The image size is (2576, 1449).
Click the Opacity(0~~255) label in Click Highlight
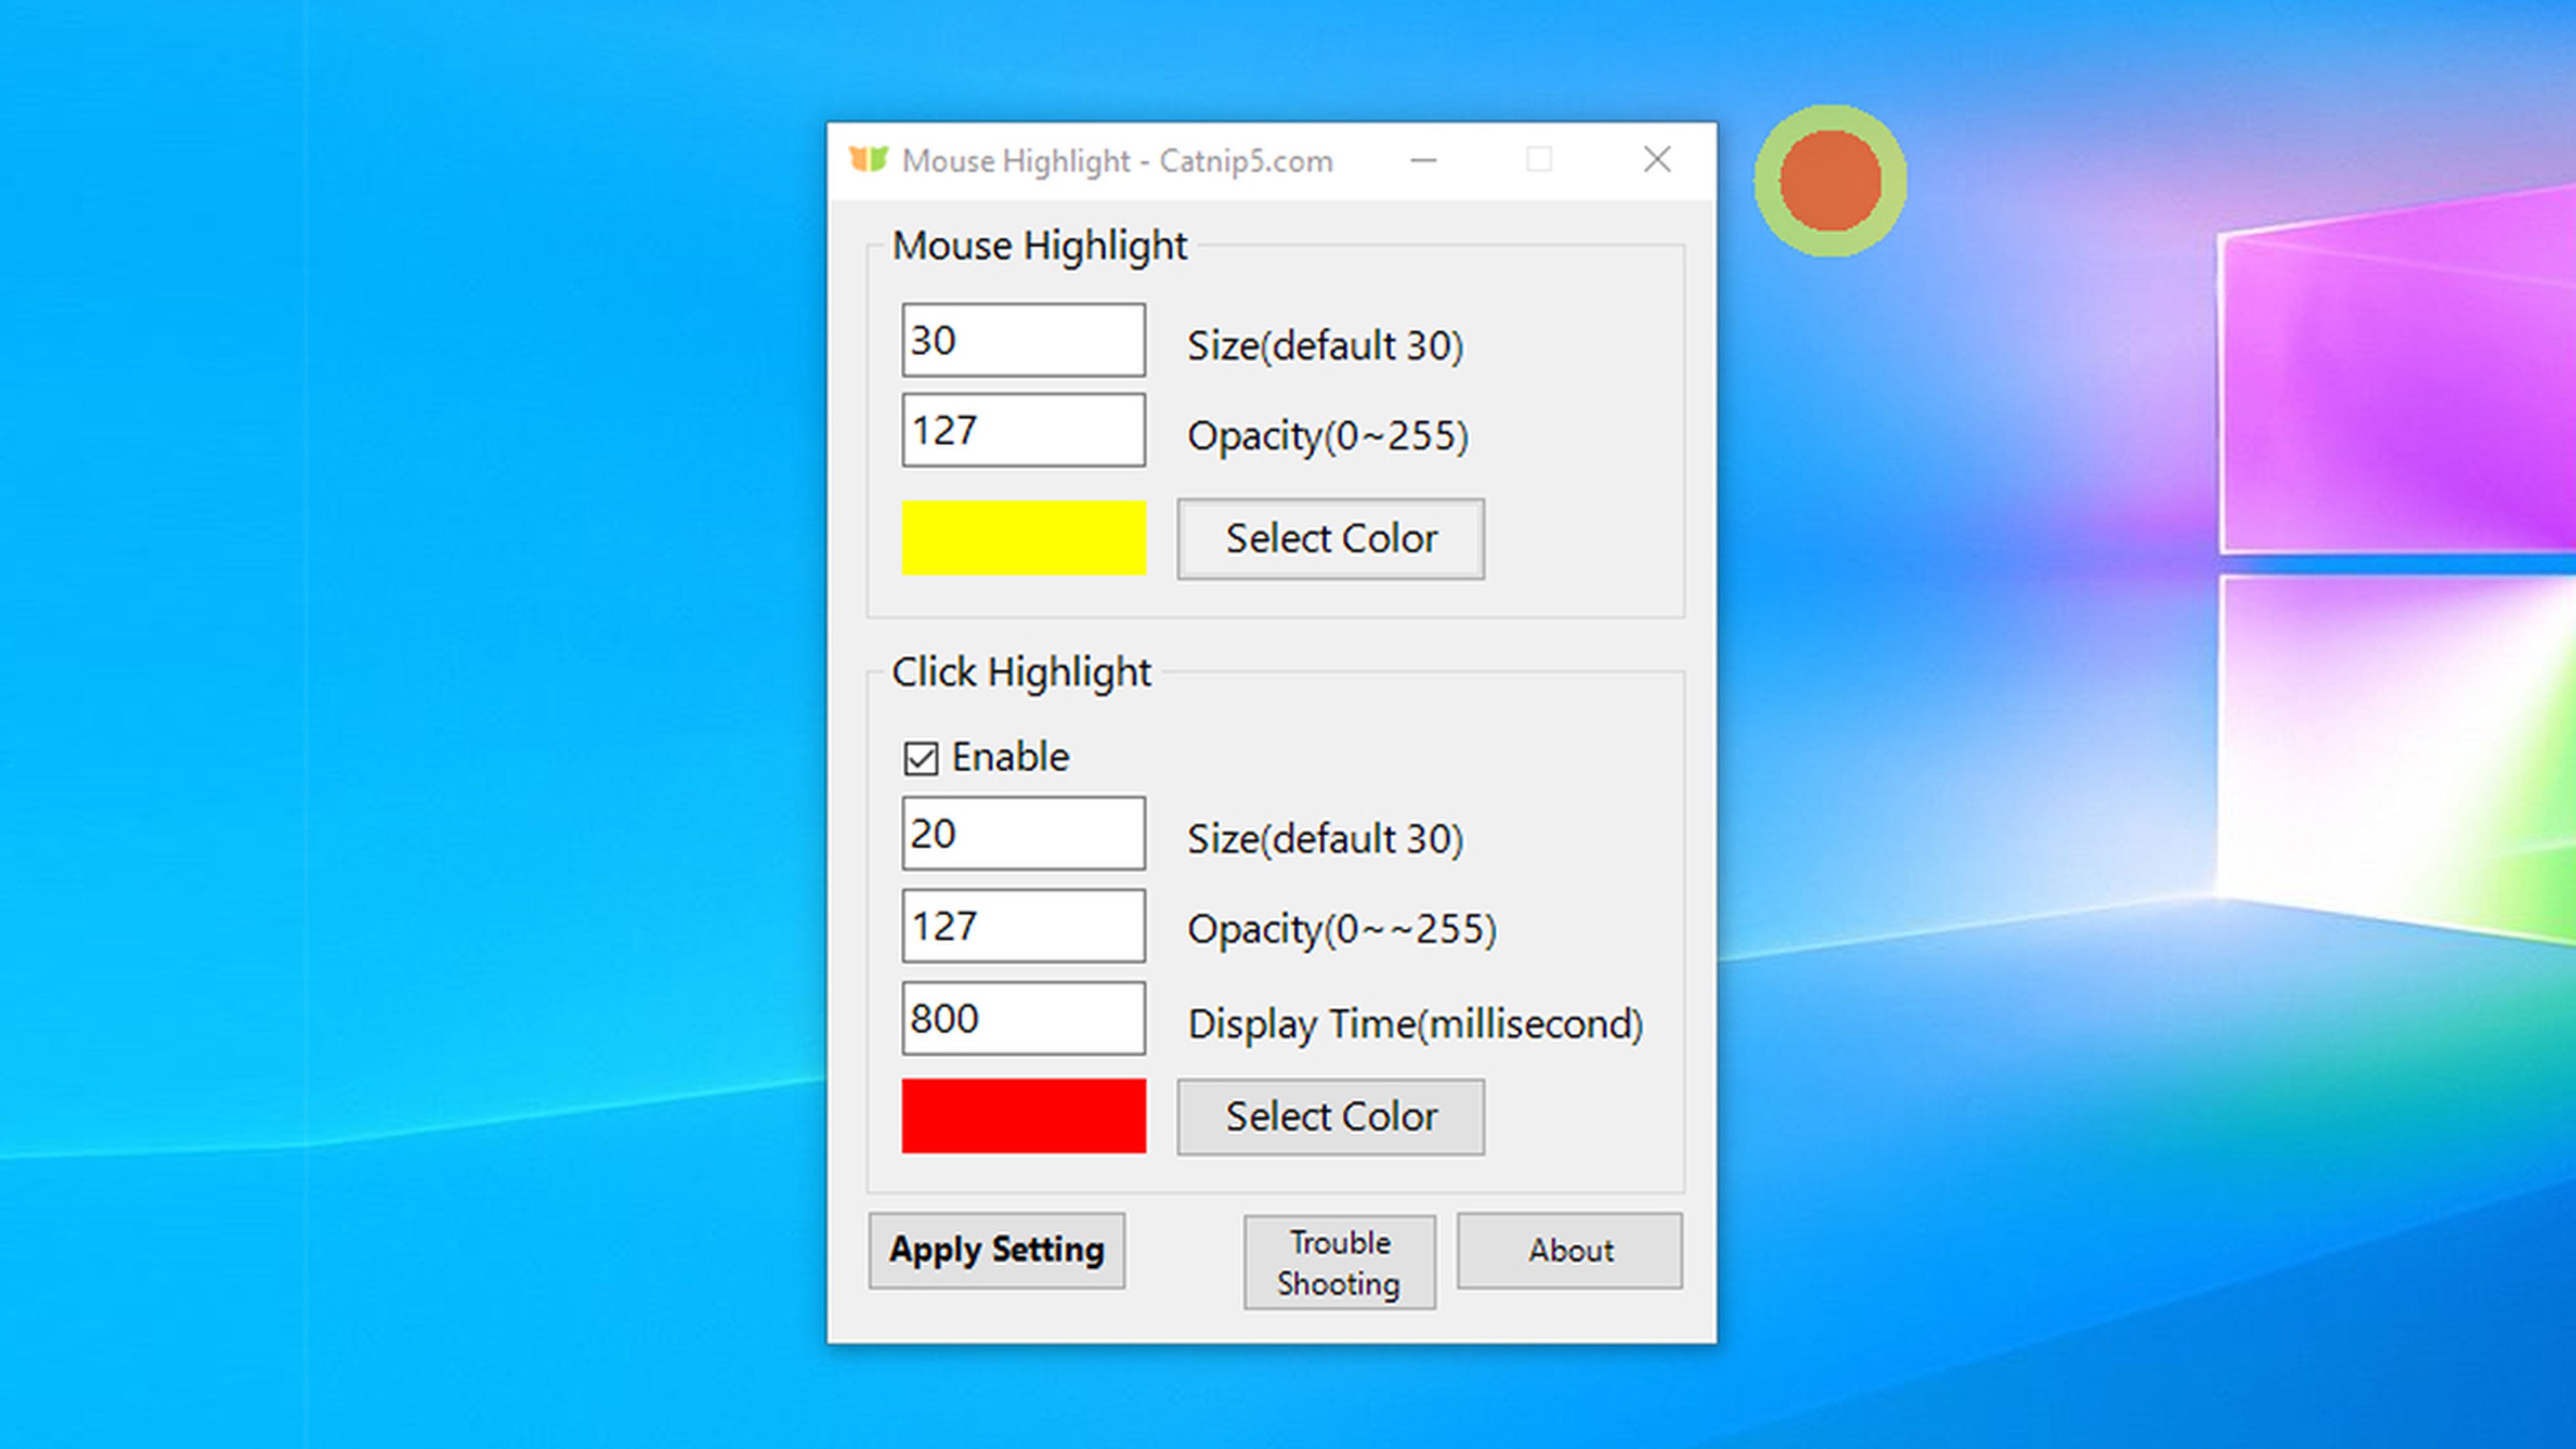tap(1341, 929)
